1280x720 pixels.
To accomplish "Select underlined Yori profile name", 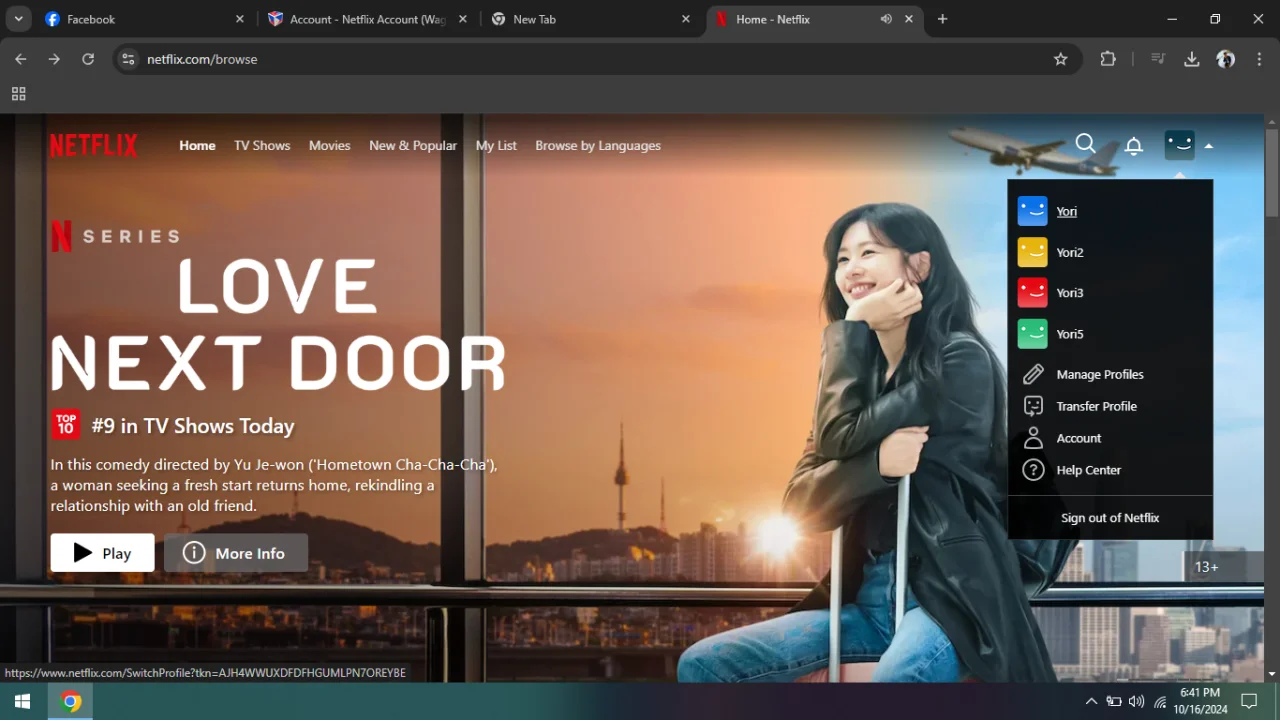I will [x=1067, y=211].
